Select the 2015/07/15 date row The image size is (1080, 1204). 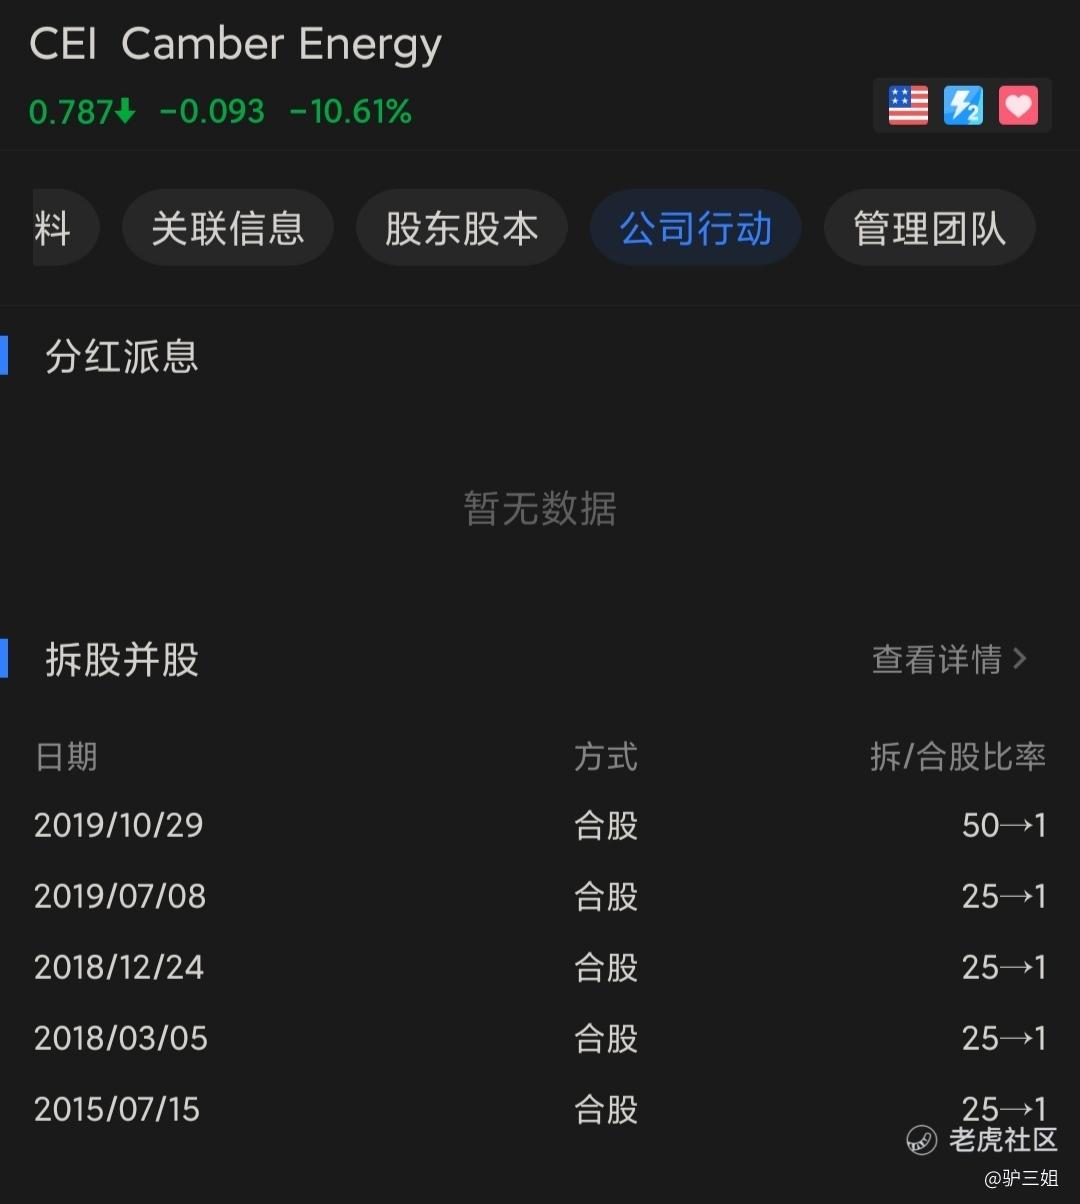pos(540,1109)
